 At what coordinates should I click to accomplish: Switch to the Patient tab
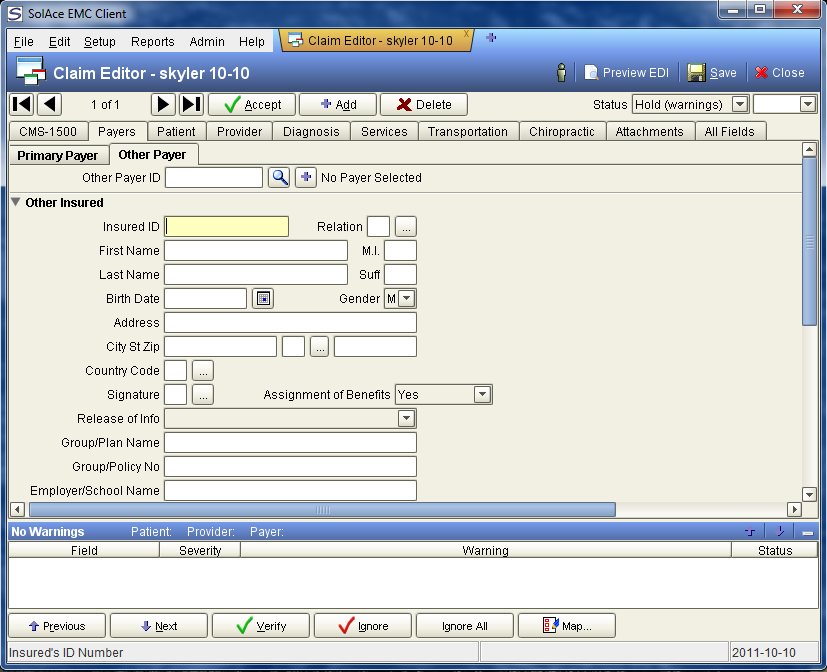176,132
